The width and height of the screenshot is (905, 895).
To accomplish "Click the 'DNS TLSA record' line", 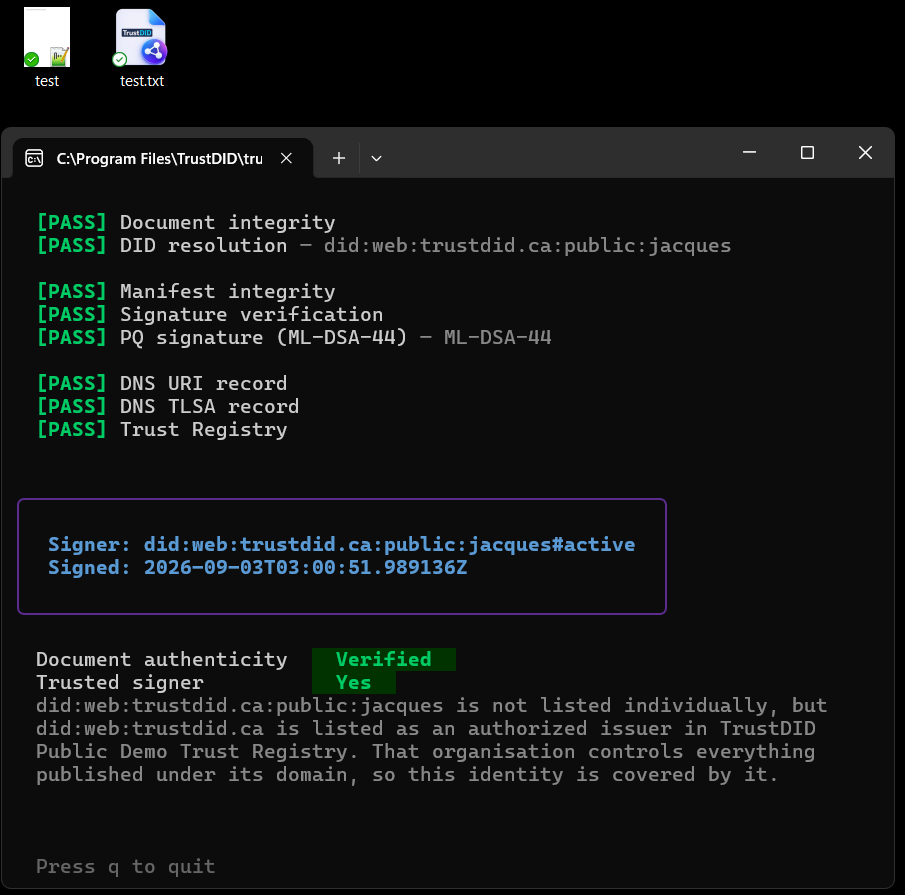I will pos(168,407).
